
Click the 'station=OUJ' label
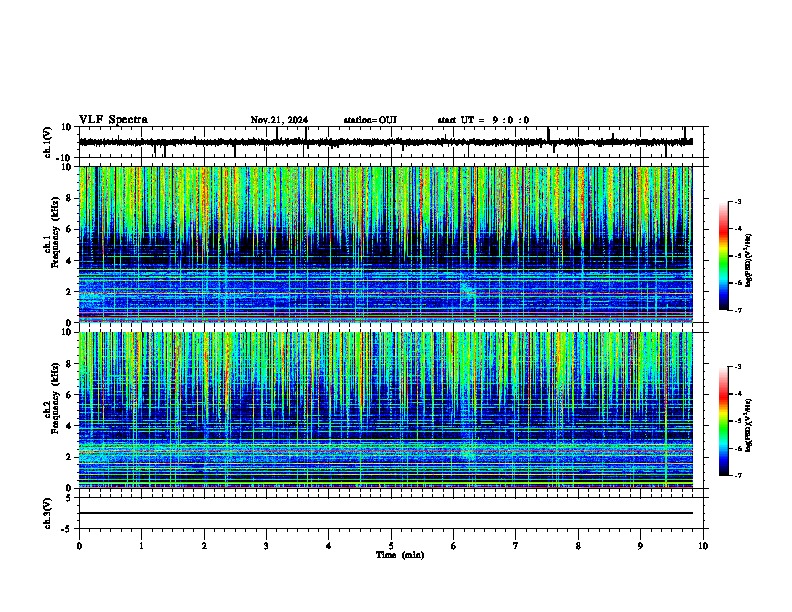tap(370, 120)
